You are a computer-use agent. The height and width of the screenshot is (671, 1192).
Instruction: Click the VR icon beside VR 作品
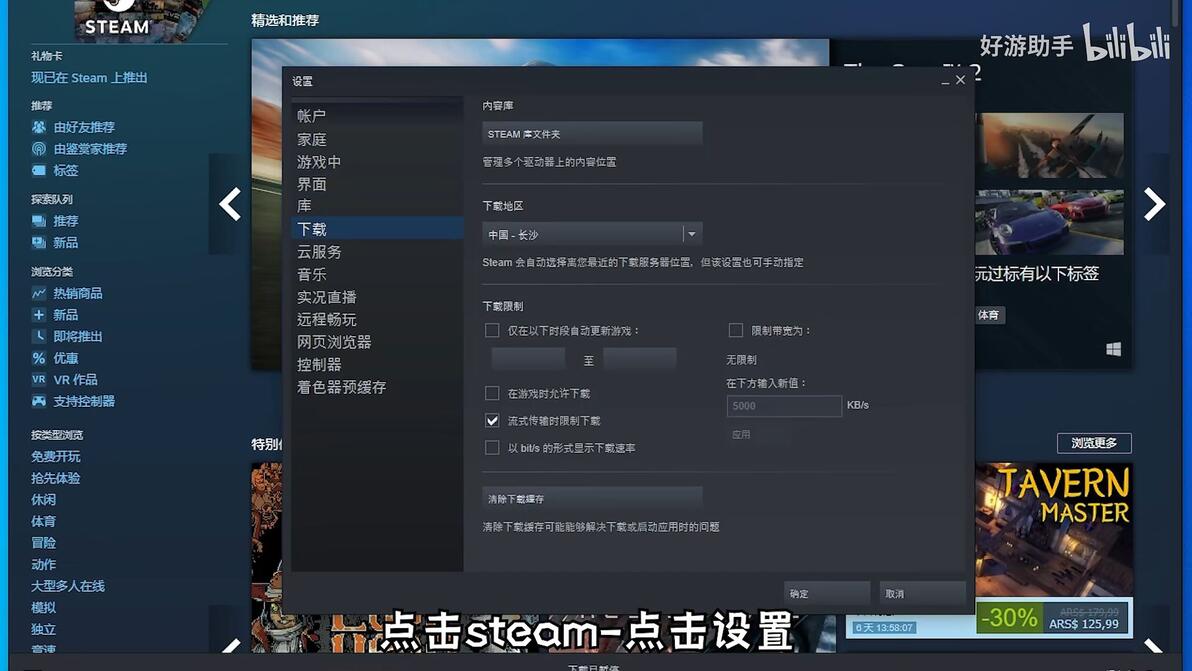point(39,379)
